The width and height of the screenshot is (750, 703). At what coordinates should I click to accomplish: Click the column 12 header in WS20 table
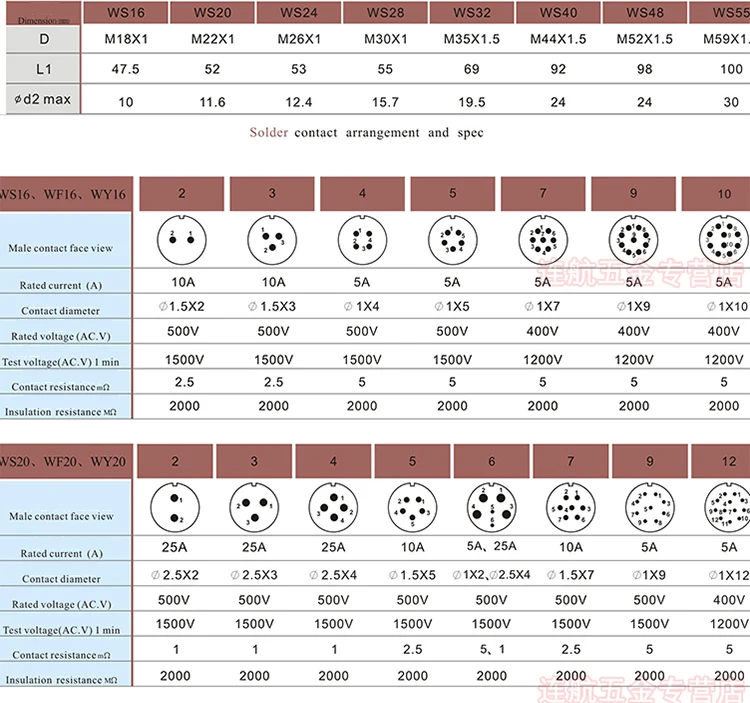coord(721,461)
